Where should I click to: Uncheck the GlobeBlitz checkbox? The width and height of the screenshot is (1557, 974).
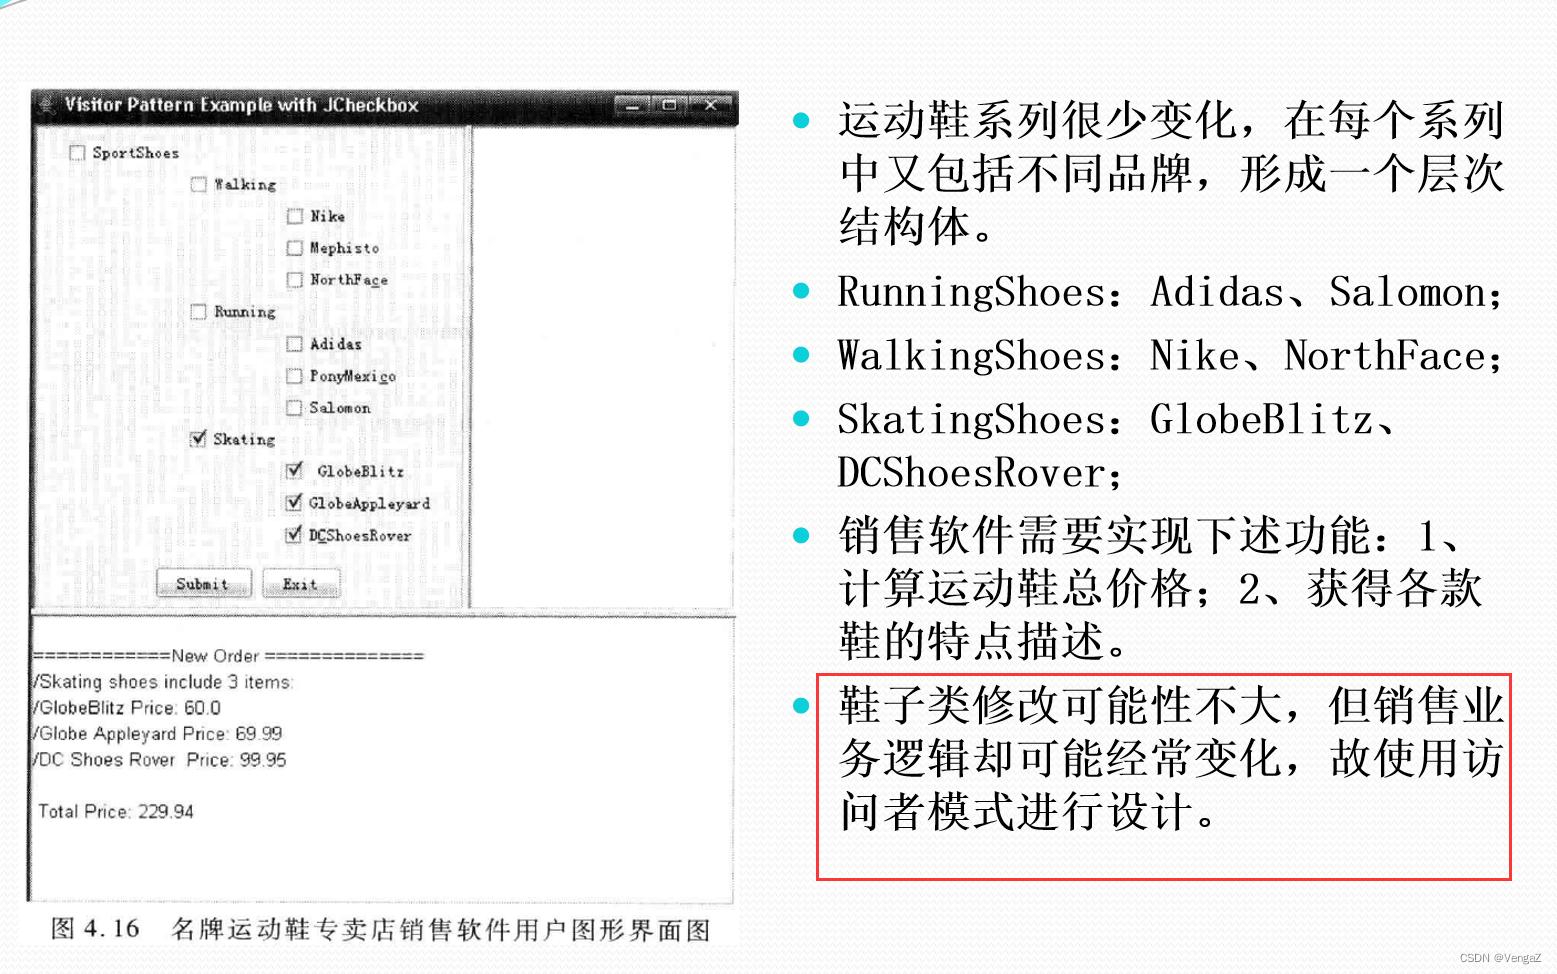[295, 472]
